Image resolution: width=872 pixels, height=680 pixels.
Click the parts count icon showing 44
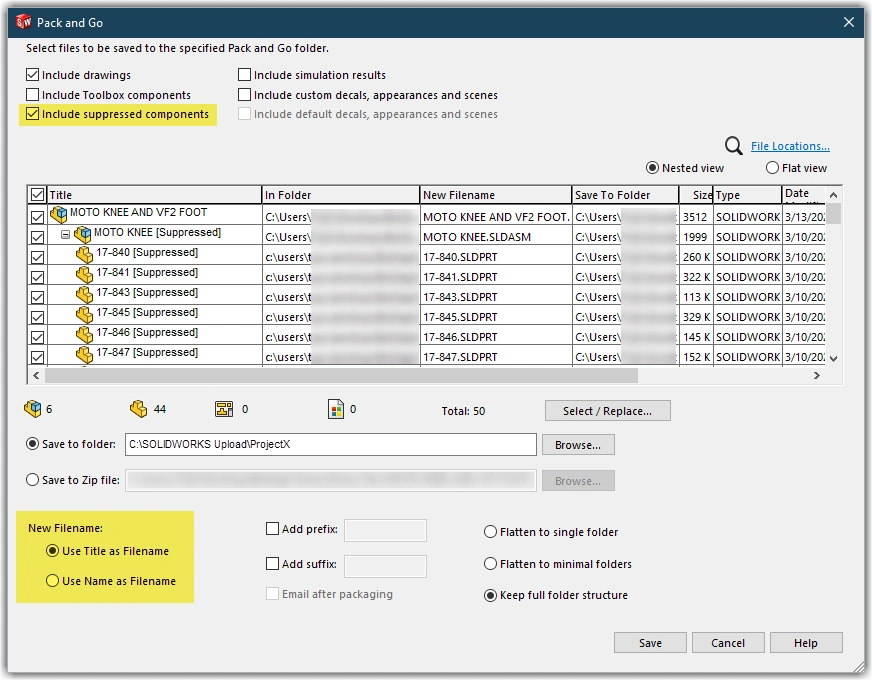[x=138, y=409]
